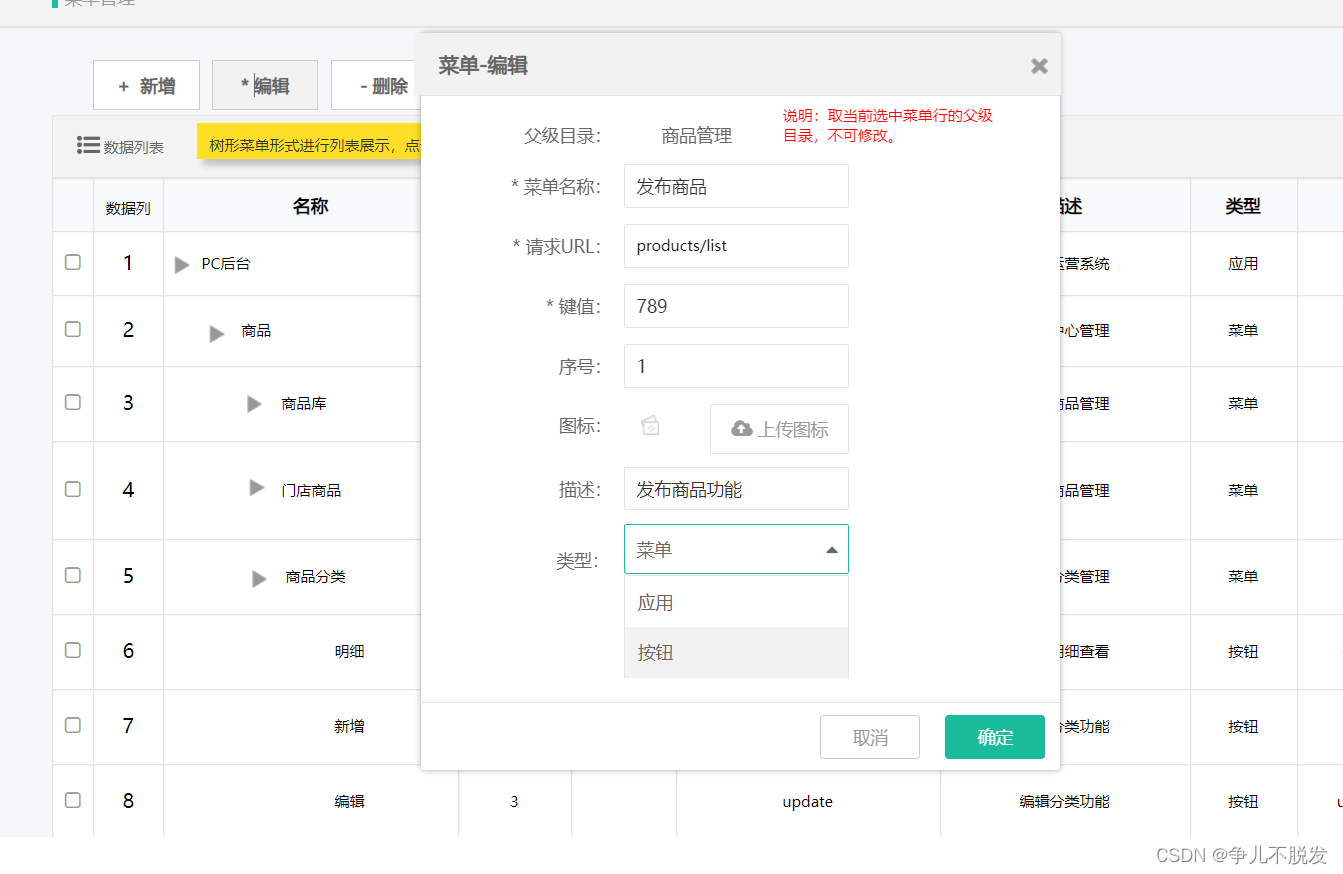
Task: Expand the 商品分类 tree node arrow
Action: coord(259,579)
